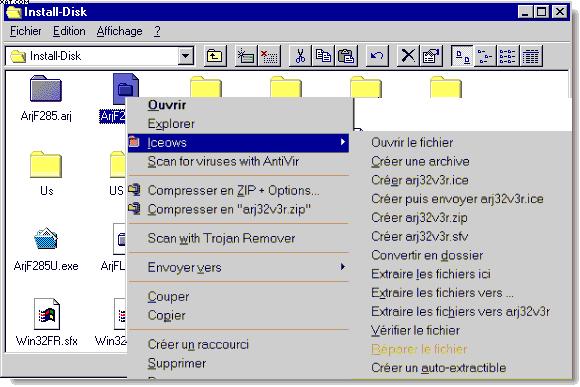Image resolution: width=580 pixels, height=387 pixels.
Task: Select the Us folder icon
Action: (x=46, y=165)
